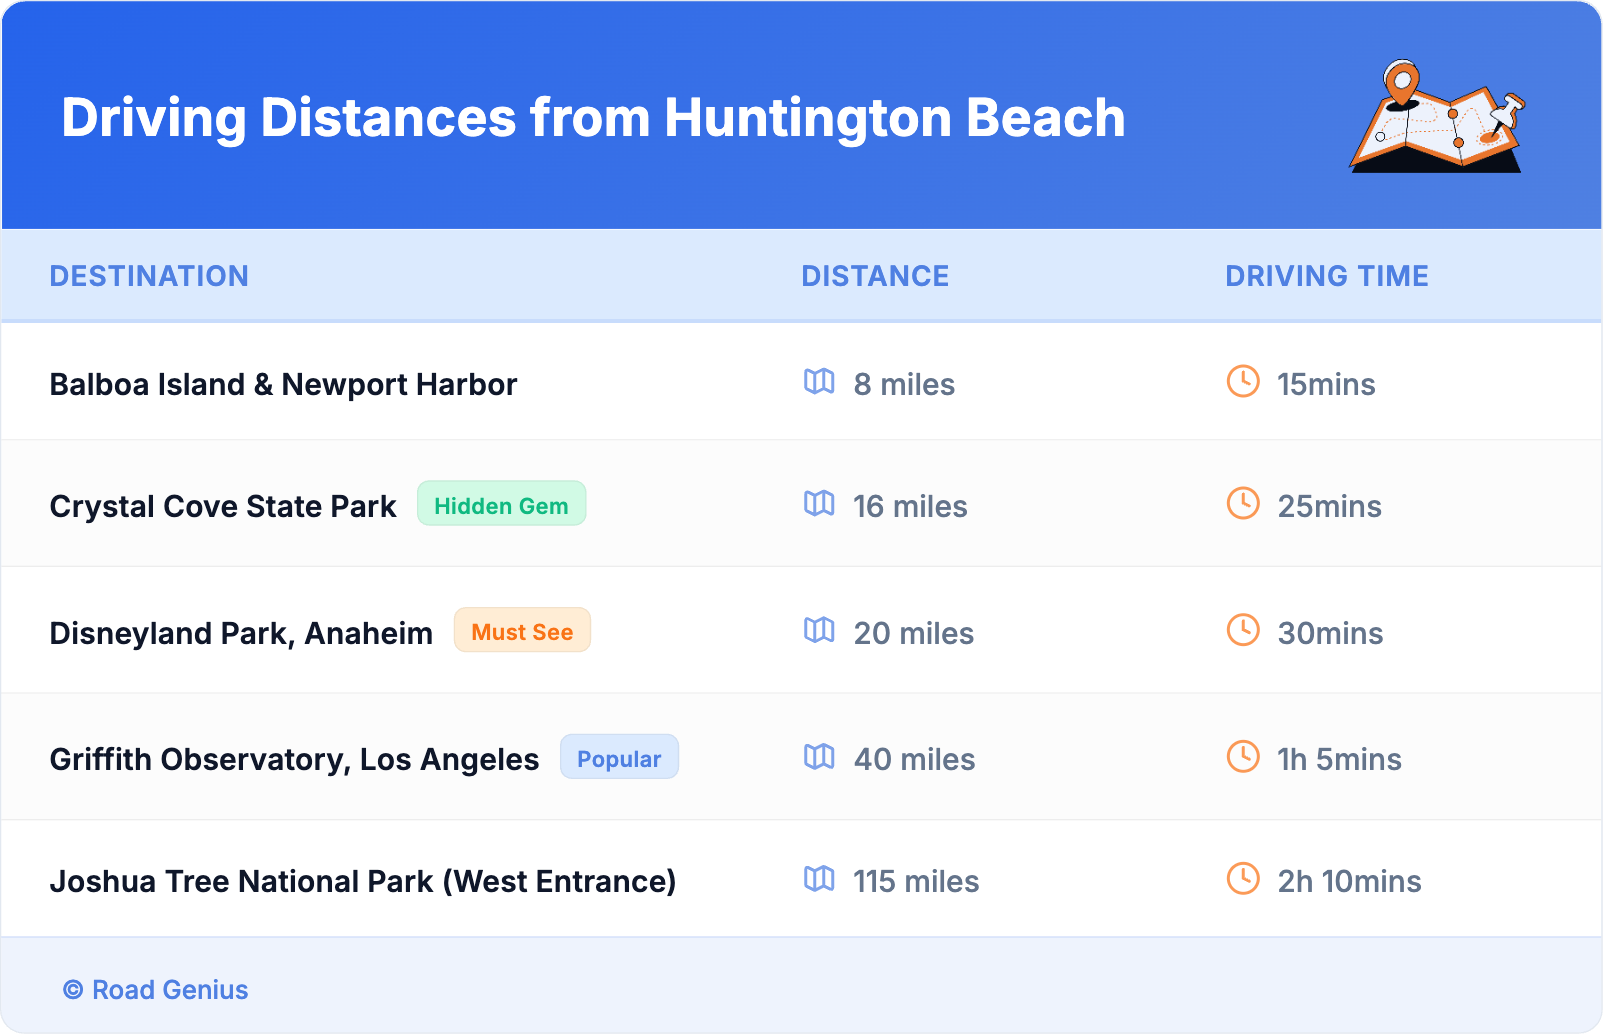Viewport: 1604px width, 1034px height.
Task: Click the map icon beside 8 miles
Action: point(819,382)
